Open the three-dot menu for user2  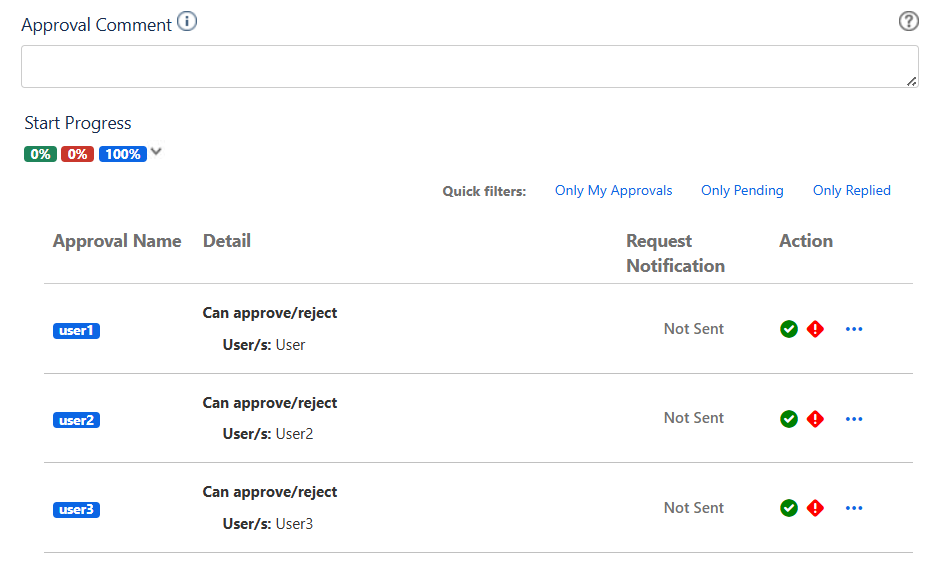(x=854, y=419)
